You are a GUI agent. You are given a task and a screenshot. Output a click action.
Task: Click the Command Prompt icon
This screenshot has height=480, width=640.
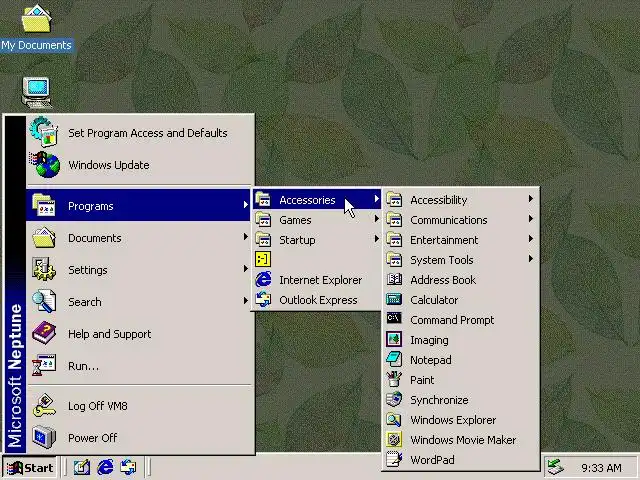tap(394, 319)
